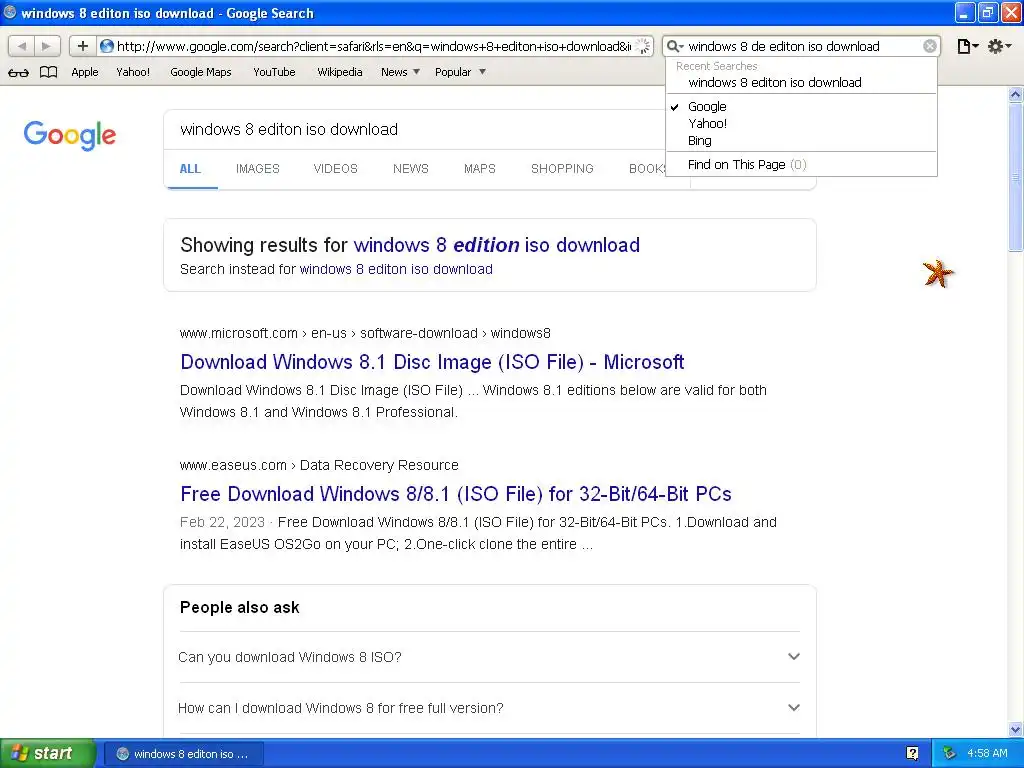1024x768 pixels.
Task: Open windows 8 edition iso download correction link
Action: pyautogui.click(x=497, y=245)
